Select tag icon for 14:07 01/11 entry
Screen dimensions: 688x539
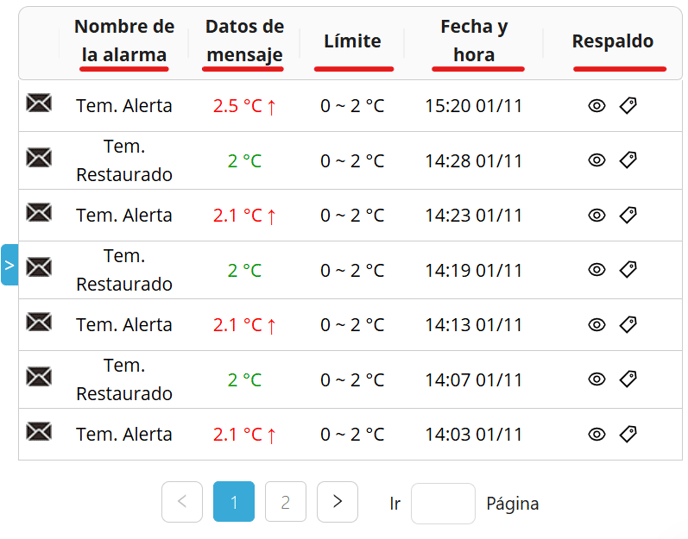pyautogui.click(x=628, y=379)
